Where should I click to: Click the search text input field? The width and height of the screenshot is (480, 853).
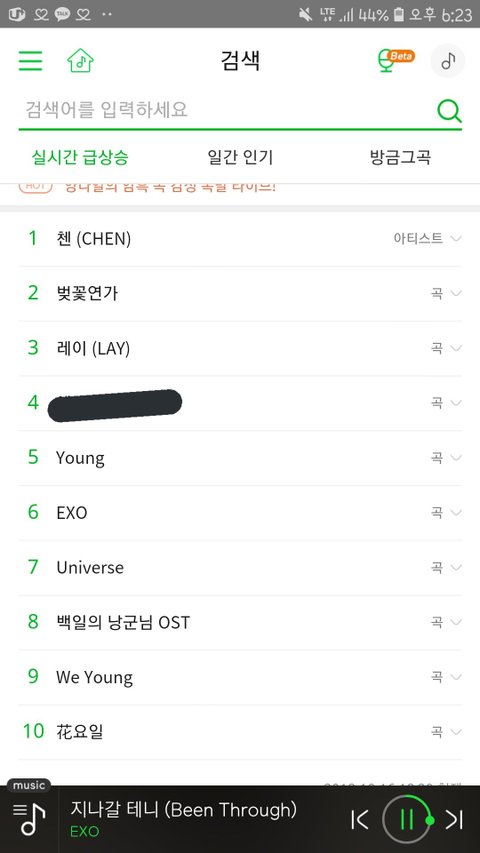click(226, 110)
